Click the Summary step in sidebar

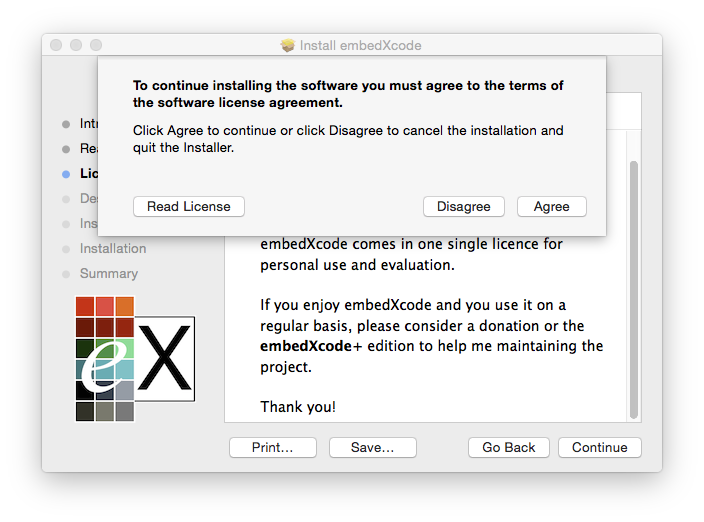[x=109, y=274]
